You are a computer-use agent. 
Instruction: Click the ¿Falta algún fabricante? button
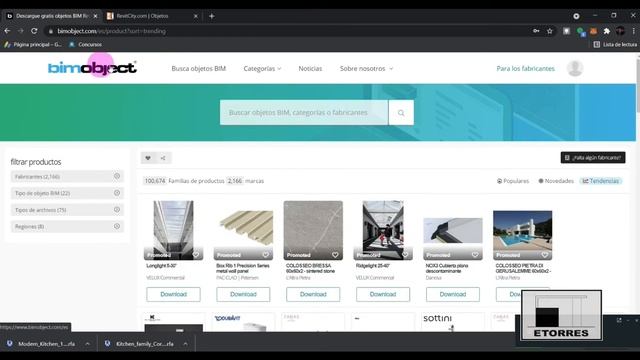[593, 158]
